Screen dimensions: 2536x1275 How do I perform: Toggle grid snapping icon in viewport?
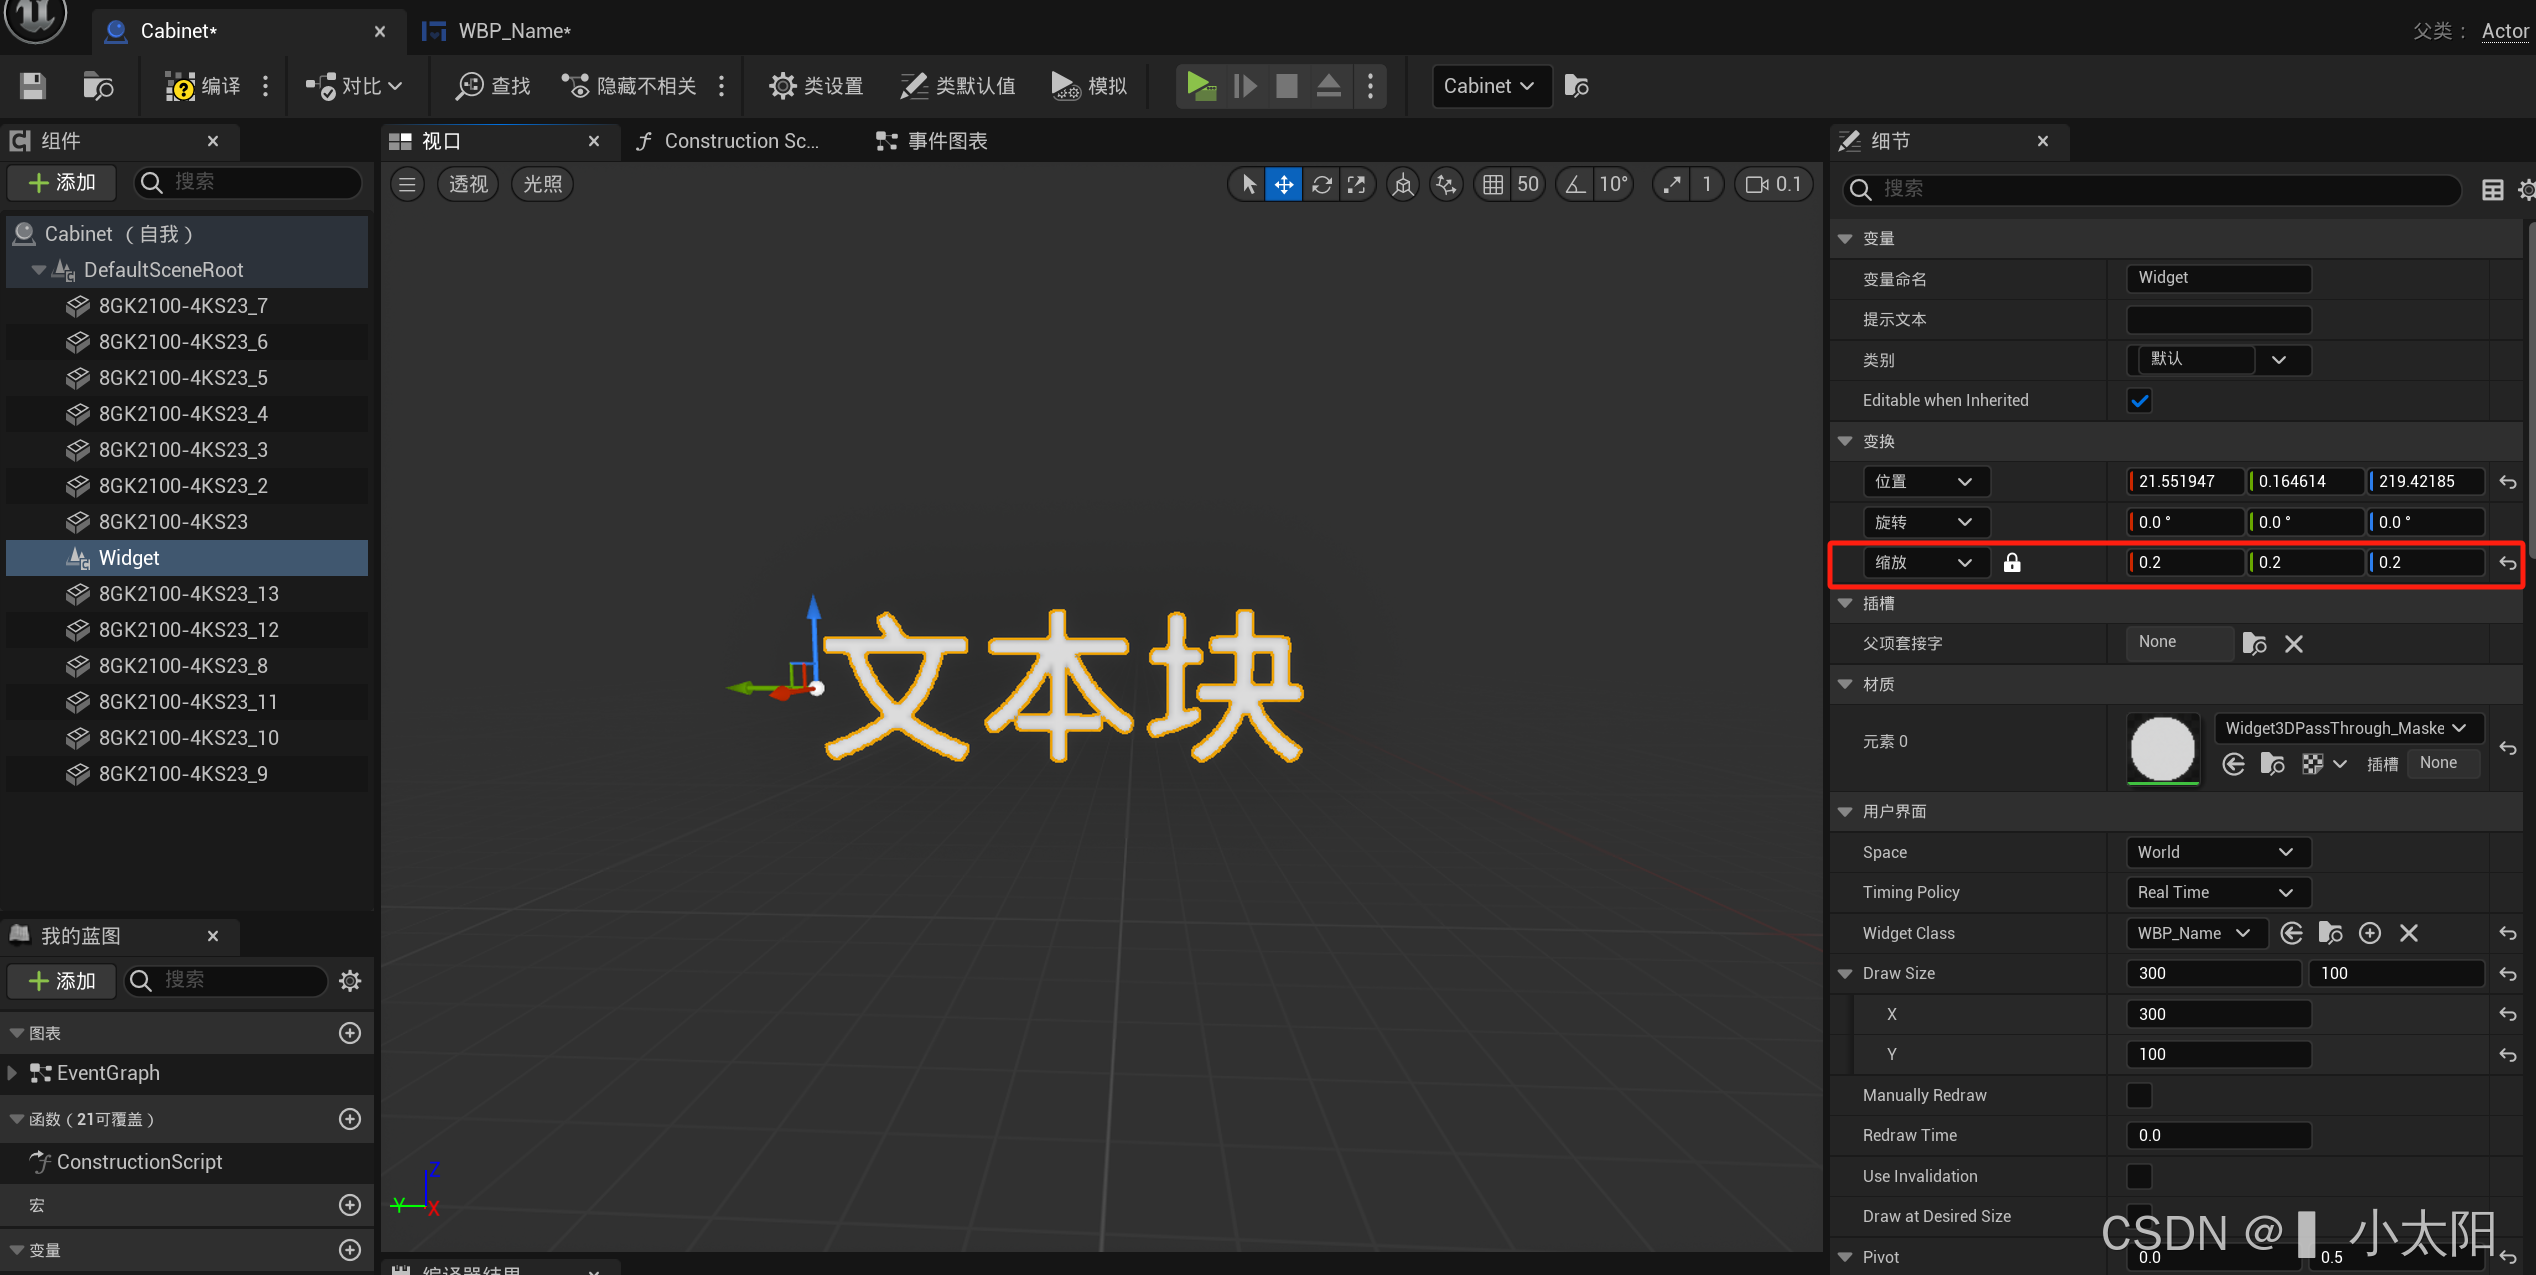pyautogui.click(x=1492, y=184)
